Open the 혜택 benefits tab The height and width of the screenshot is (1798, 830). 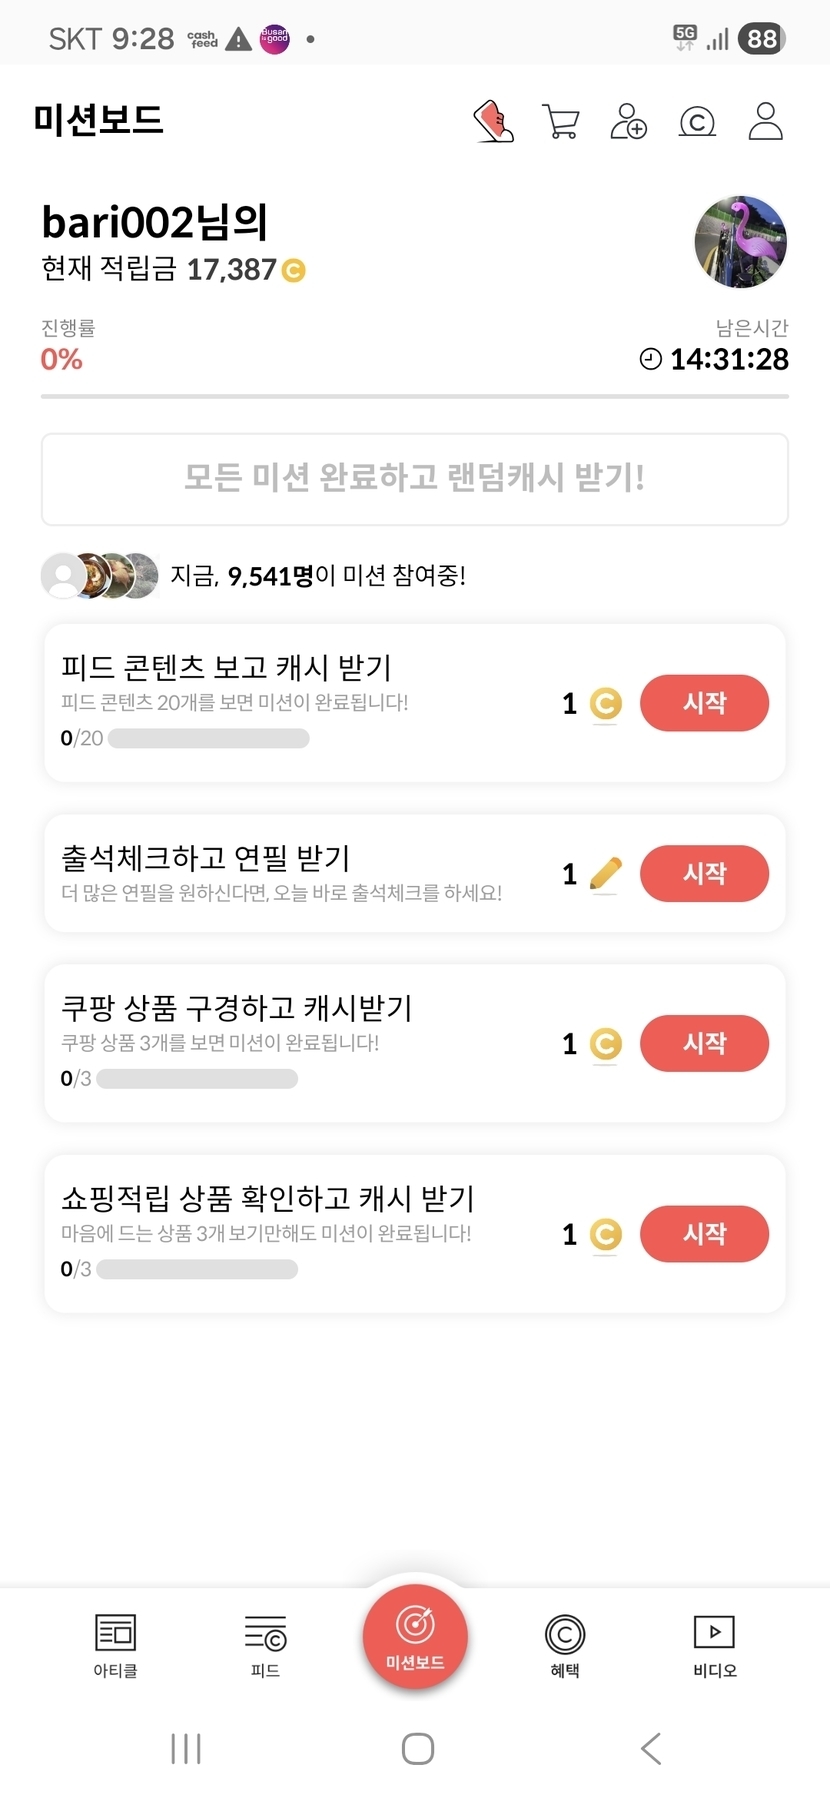tap(565, 1645)
